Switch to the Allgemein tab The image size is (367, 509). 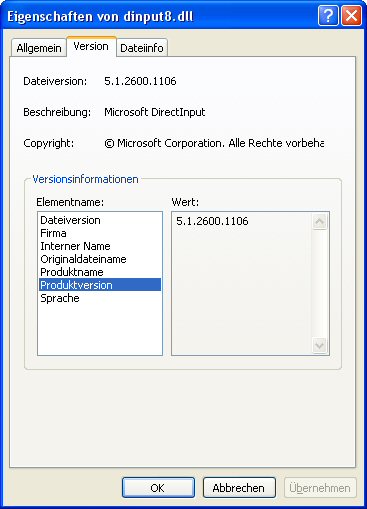(39, 48)
